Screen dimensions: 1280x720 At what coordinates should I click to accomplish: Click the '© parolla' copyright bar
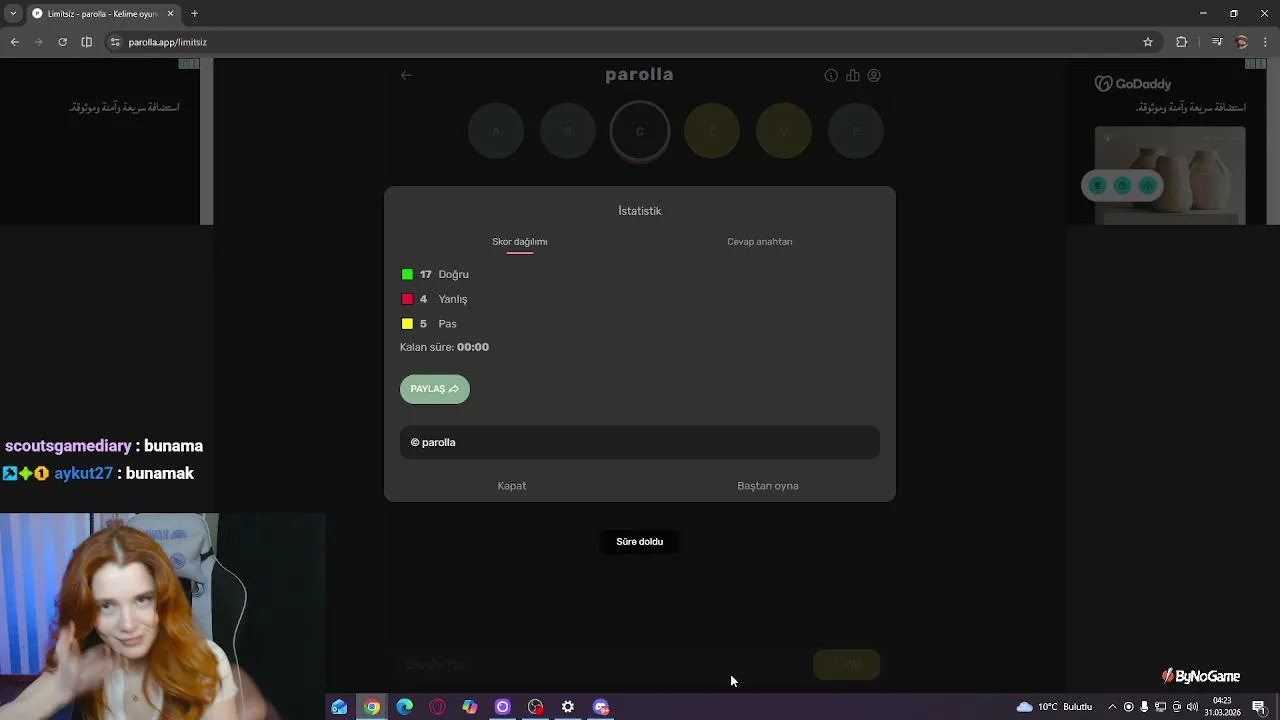(640, 442)
